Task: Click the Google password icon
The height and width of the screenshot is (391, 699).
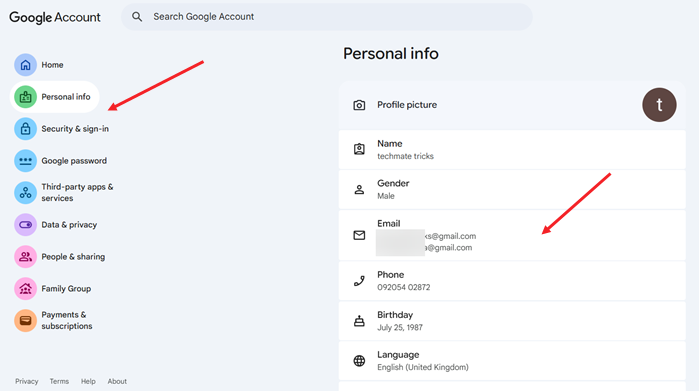Action: tap(25, 161)
